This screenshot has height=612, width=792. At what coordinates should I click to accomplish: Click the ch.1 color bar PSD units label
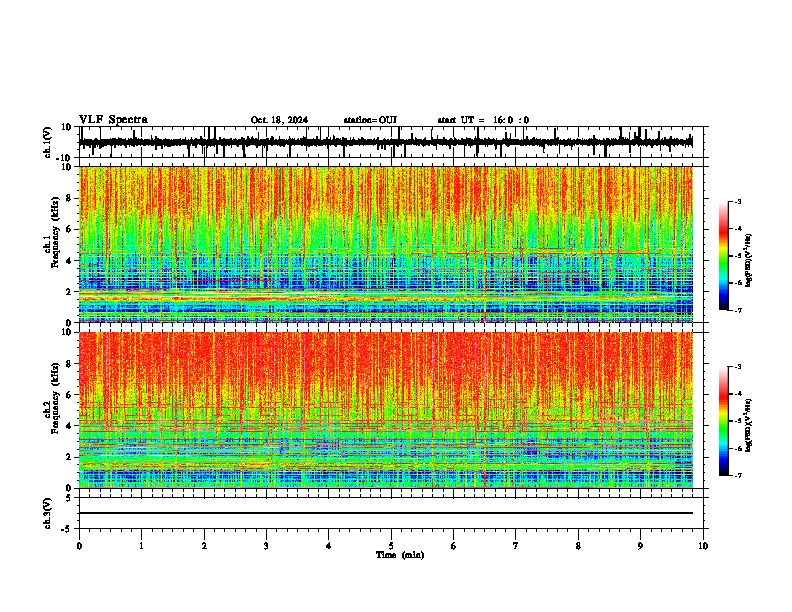pyautogui.click(x=749, y=261)
